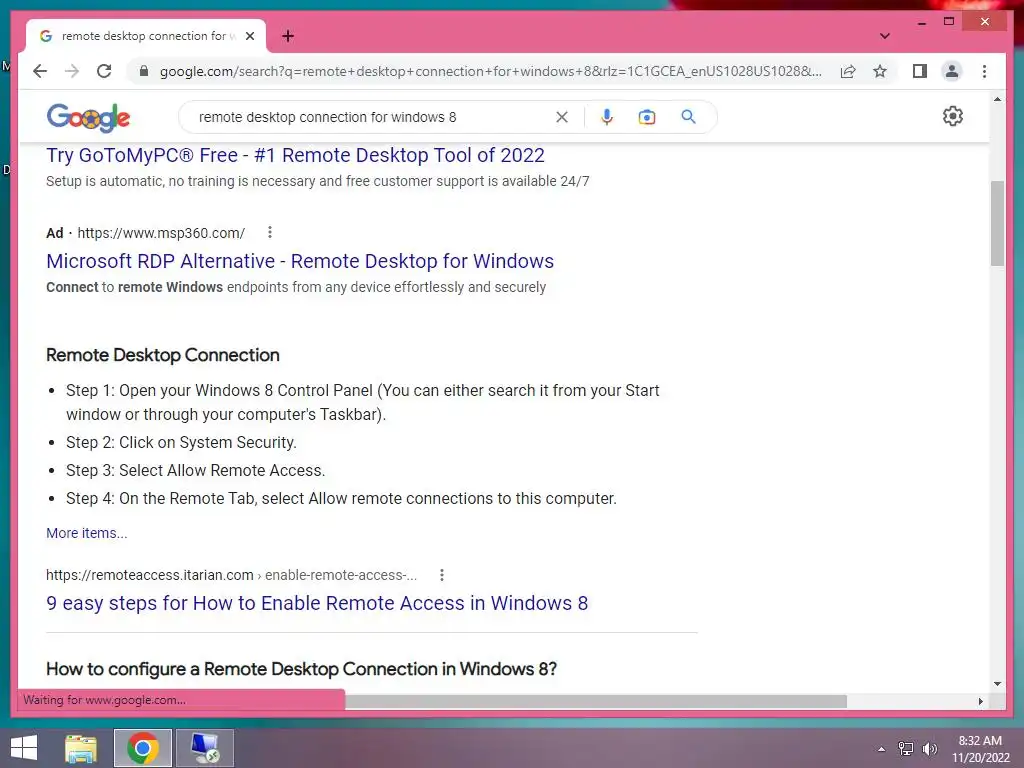1024x768 pixels.
Task: Reload the current page
Action: 104,71
